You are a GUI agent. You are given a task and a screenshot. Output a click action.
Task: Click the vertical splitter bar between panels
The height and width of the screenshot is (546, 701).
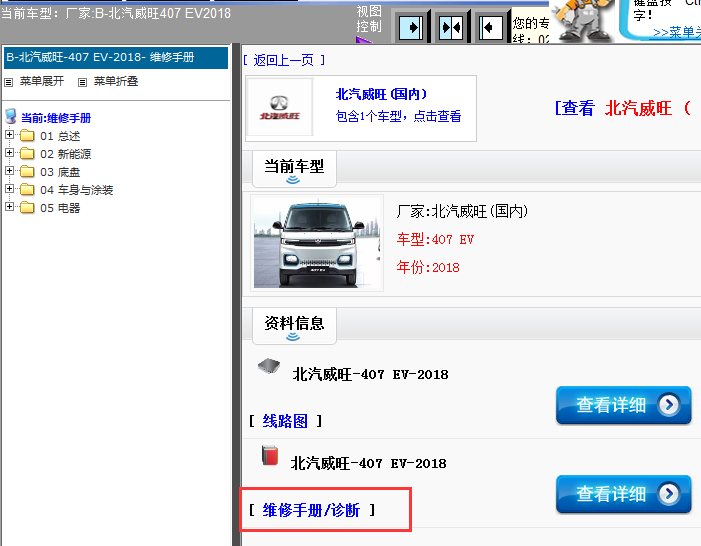click(x=236, y=295)
